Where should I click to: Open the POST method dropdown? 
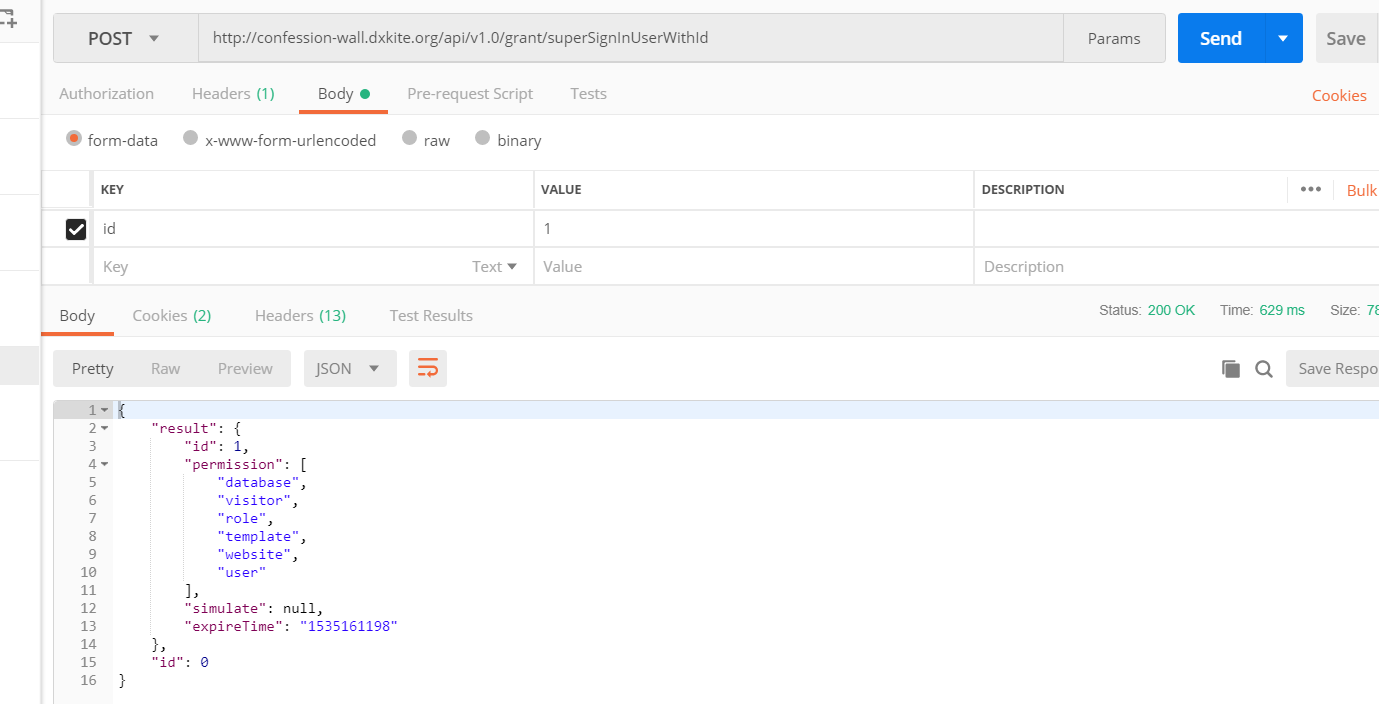point(125,39)
